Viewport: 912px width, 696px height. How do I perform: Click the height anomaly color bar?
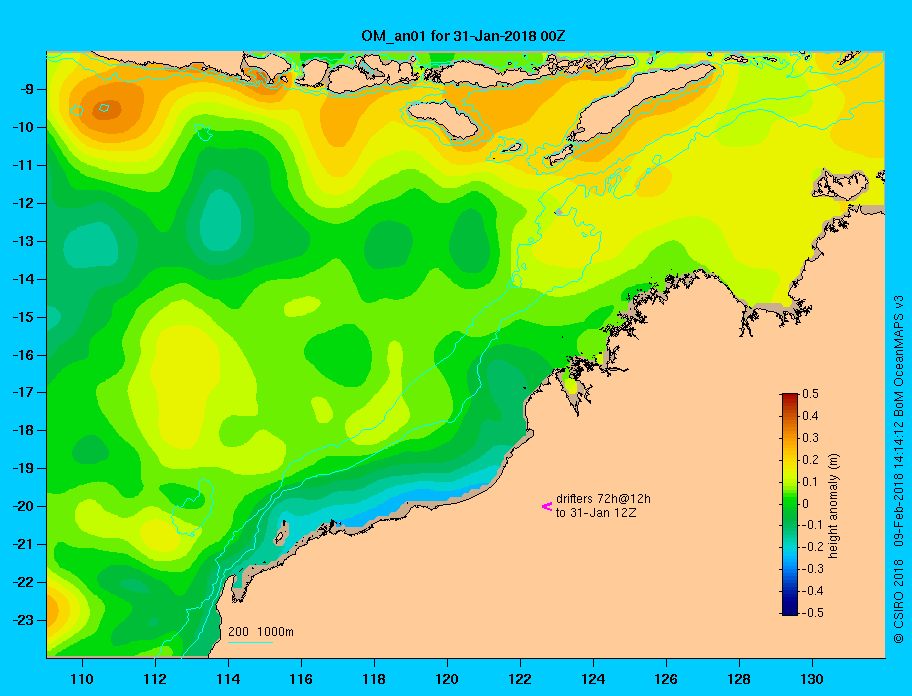tap(790, 504)
